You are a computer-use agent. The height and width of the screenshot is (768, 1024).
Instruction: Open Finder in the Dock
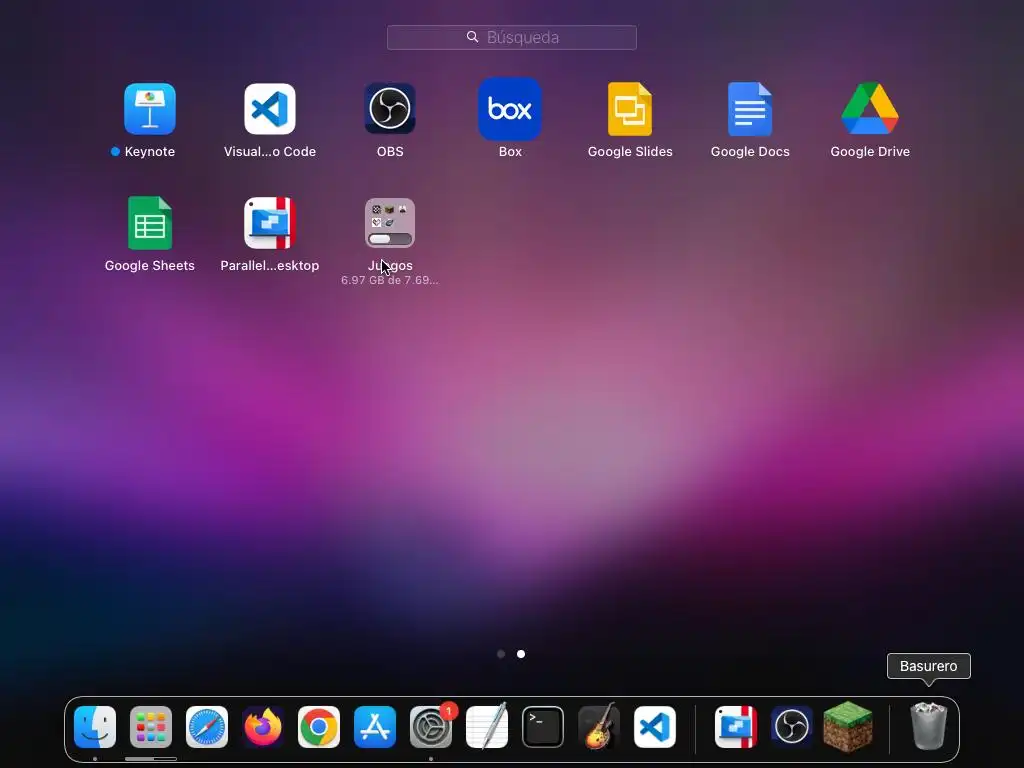point(95,727)
